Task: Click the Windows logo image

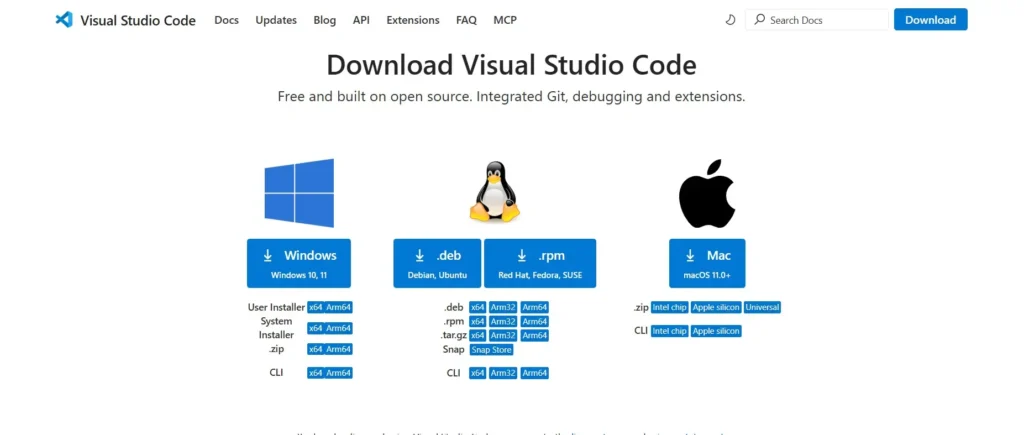Action: tap(299, 193)
